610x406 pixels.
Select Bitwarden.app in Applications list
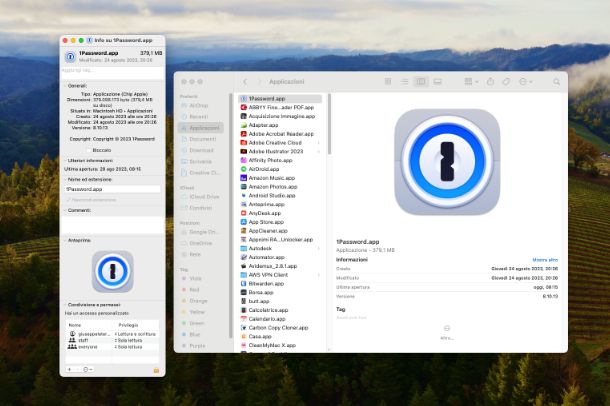[267, 283]
